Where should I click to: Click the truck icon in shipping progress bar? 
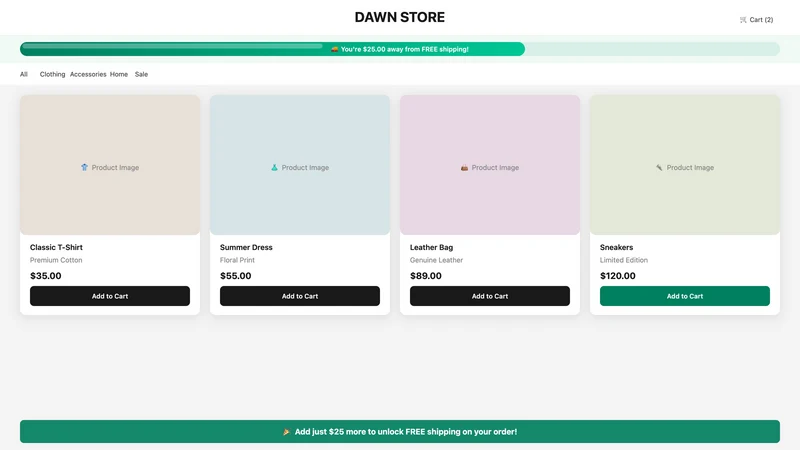(x=334, y=49)
